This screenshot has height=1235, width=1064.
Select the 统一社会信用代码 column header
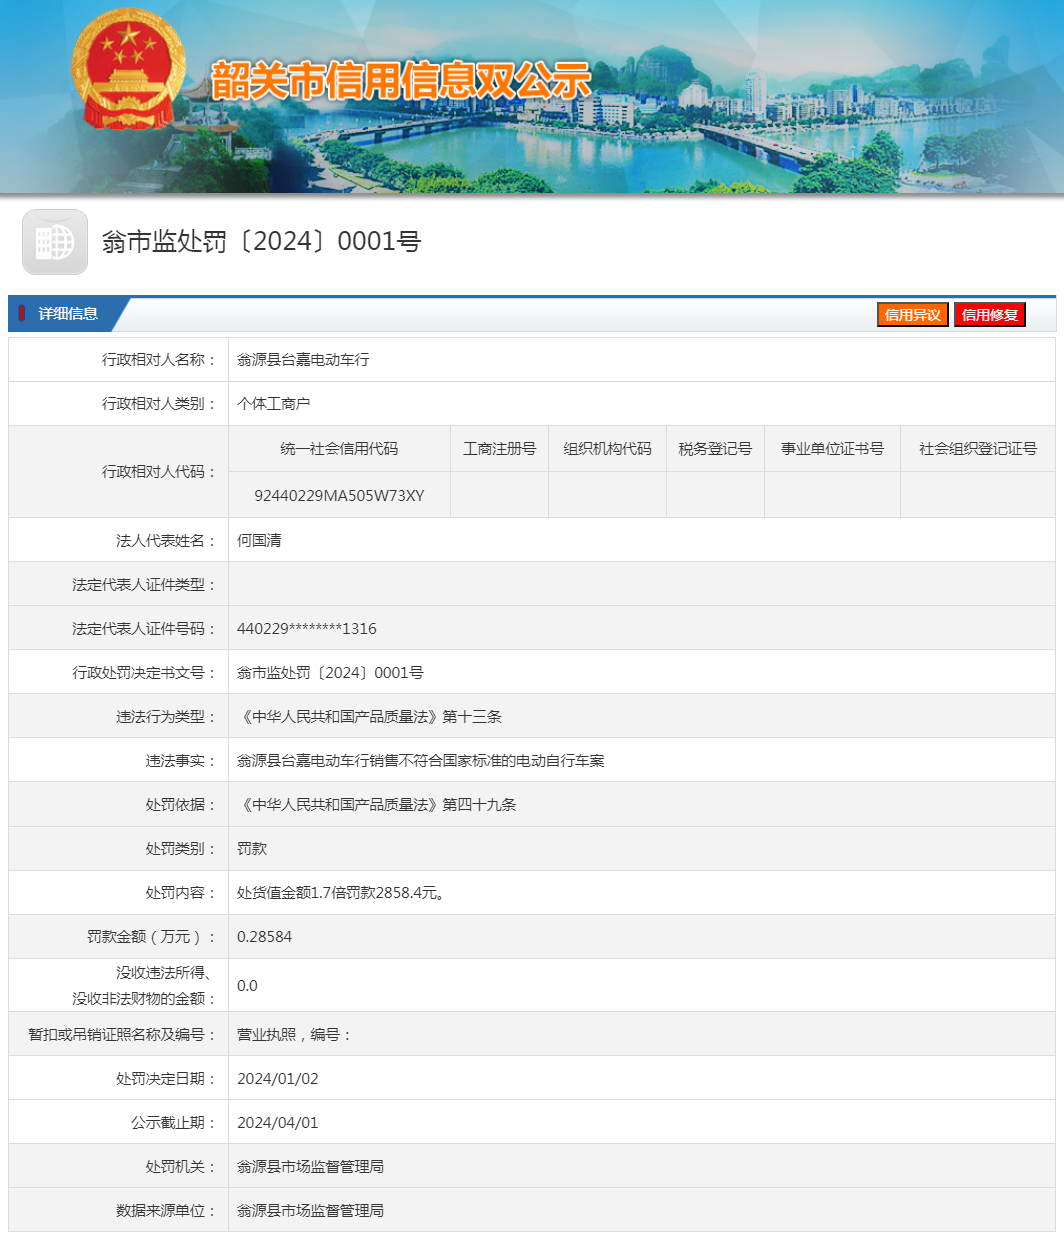coord(339,449)
